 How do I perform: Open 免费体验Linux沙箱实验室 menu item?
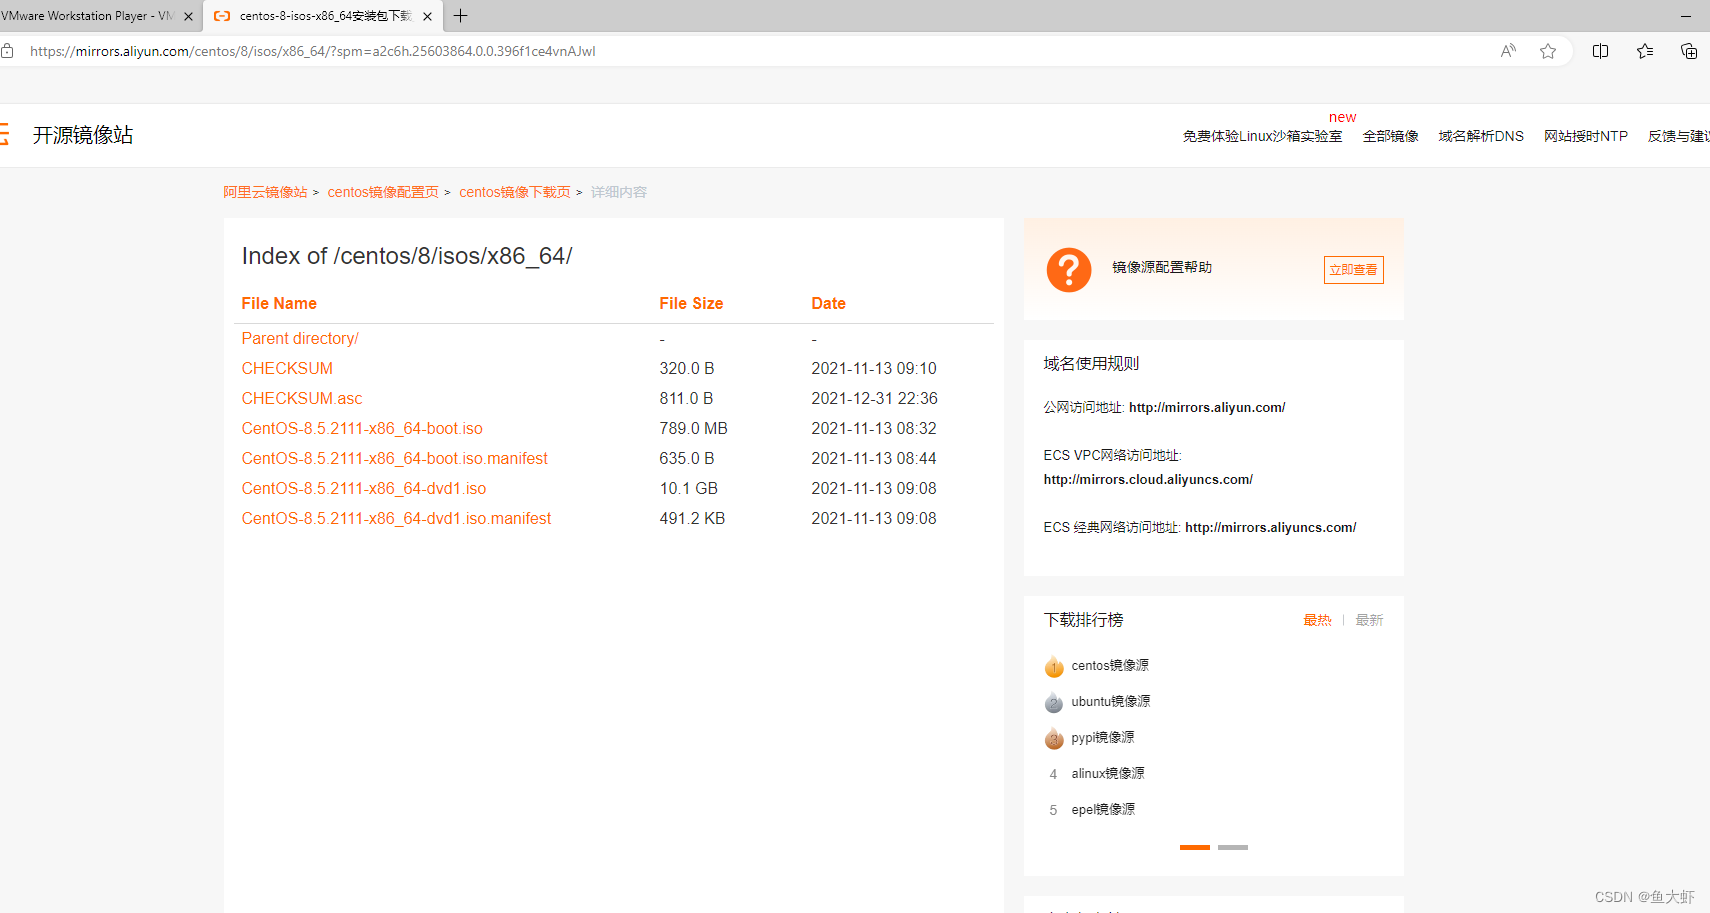[x=1262, y=136]
